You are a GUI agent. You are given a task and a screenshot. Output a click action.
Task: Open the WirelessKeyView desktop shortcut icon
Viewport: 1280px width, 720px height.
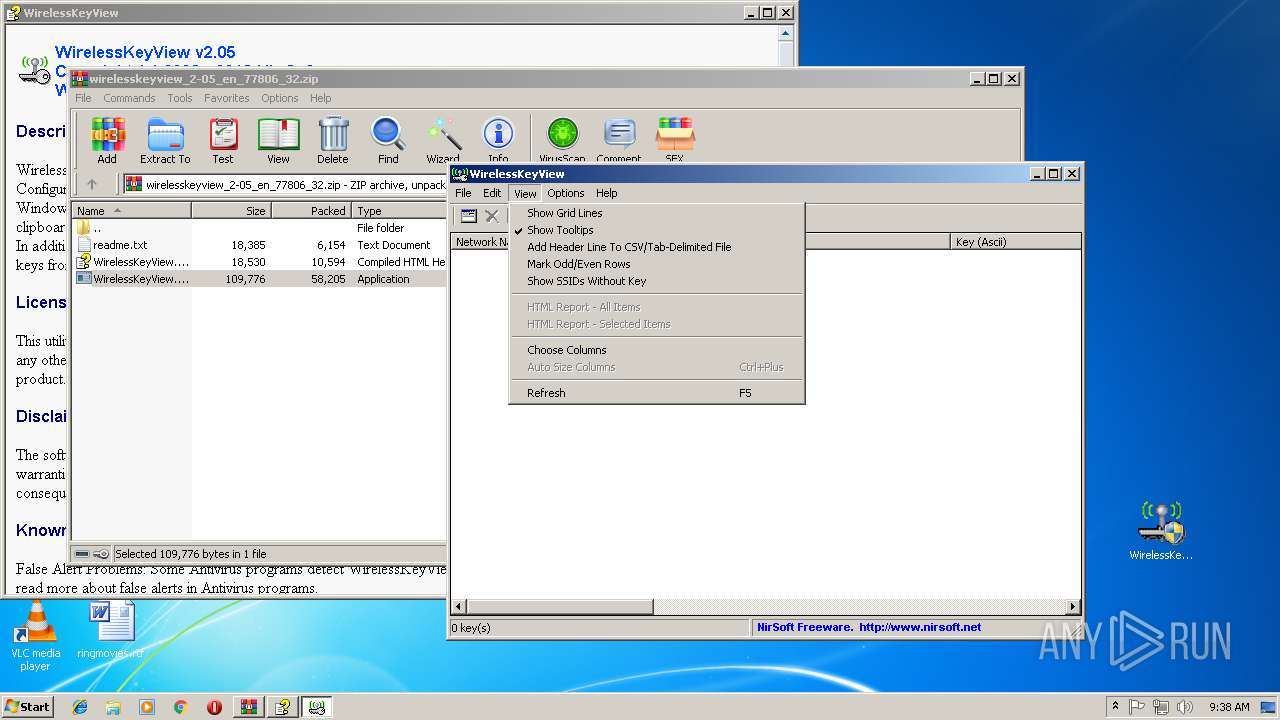coord(1161,531)
